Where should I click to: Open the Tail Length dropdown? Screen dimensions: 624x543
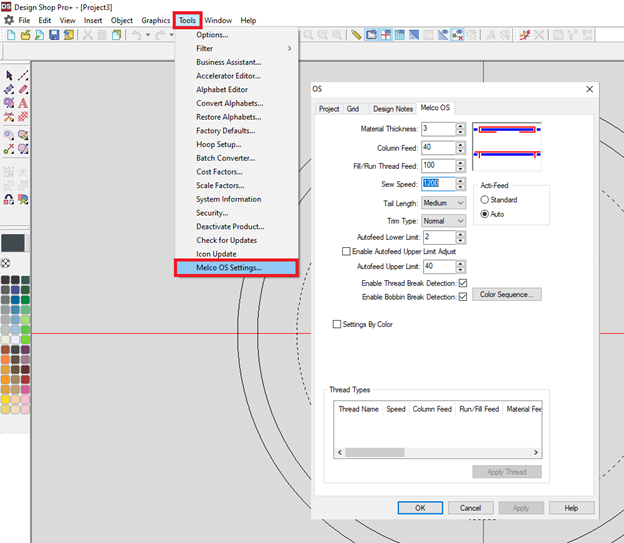[x=444, y=202]
